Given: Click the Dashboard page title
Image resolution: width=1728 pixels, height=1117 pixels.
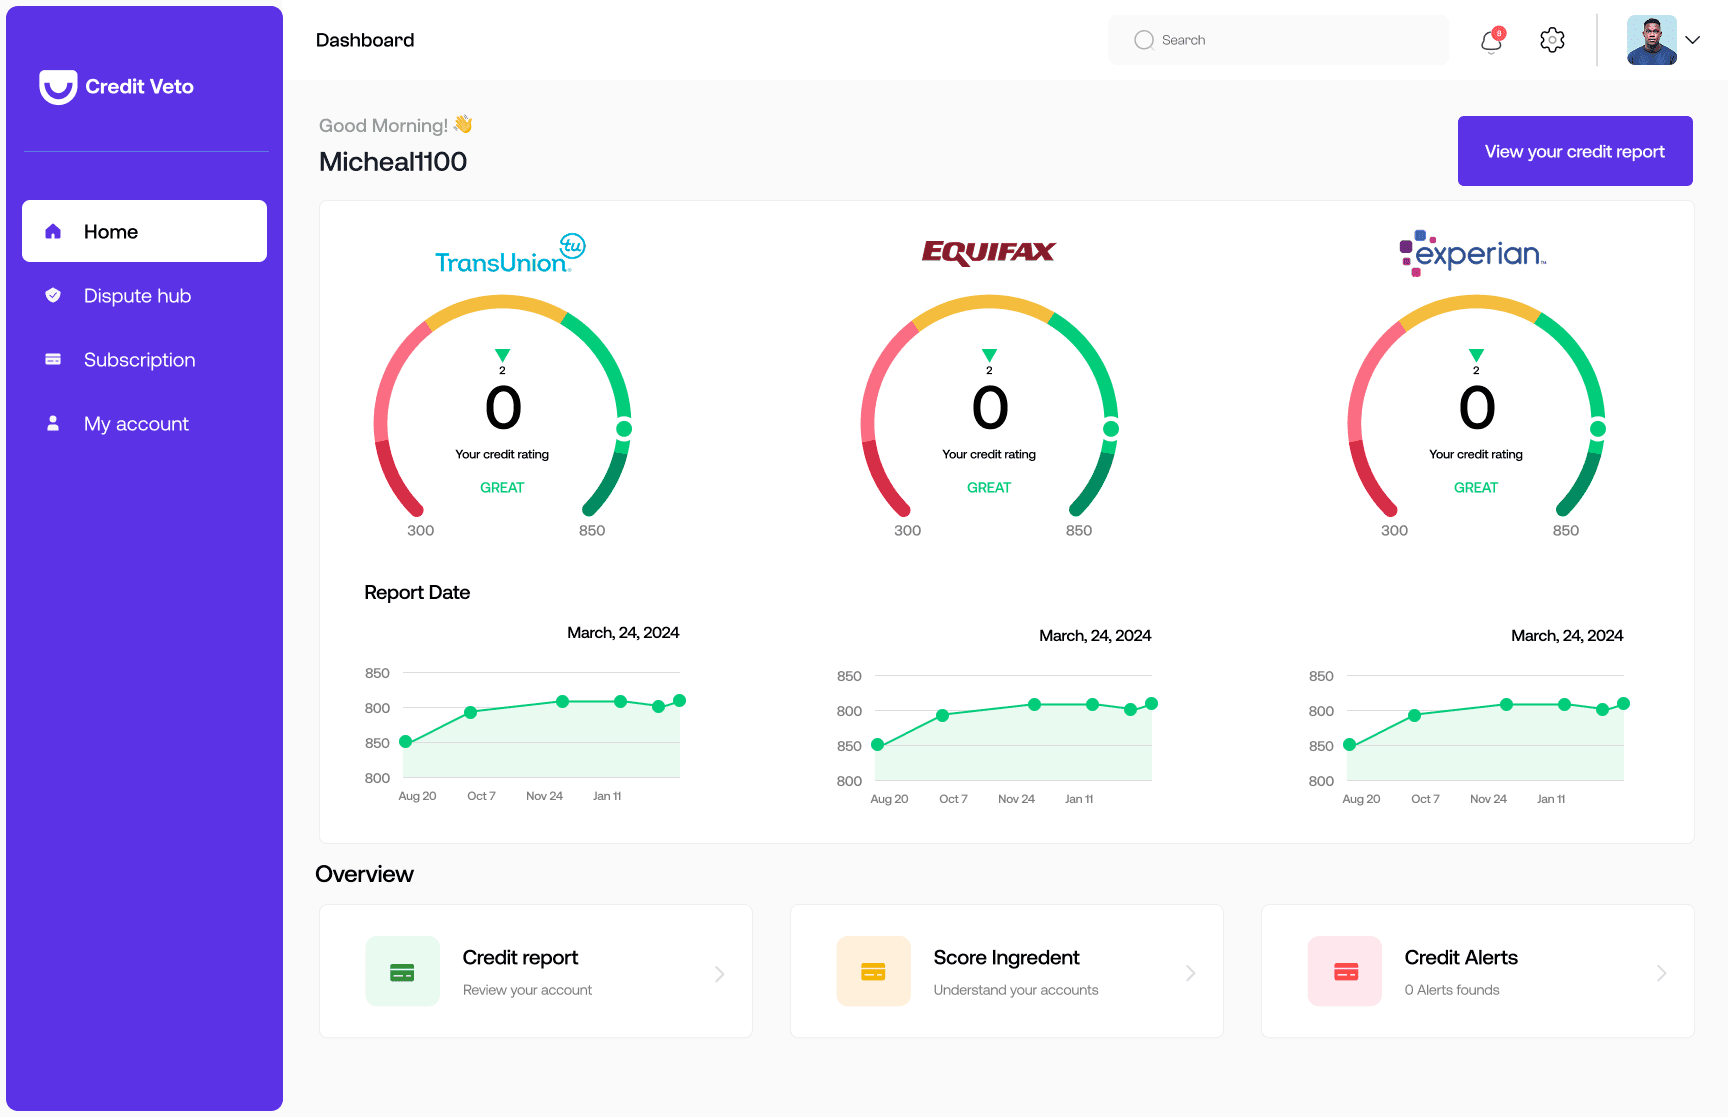Looking at the screenshot, I should click(x=365, y=40).
